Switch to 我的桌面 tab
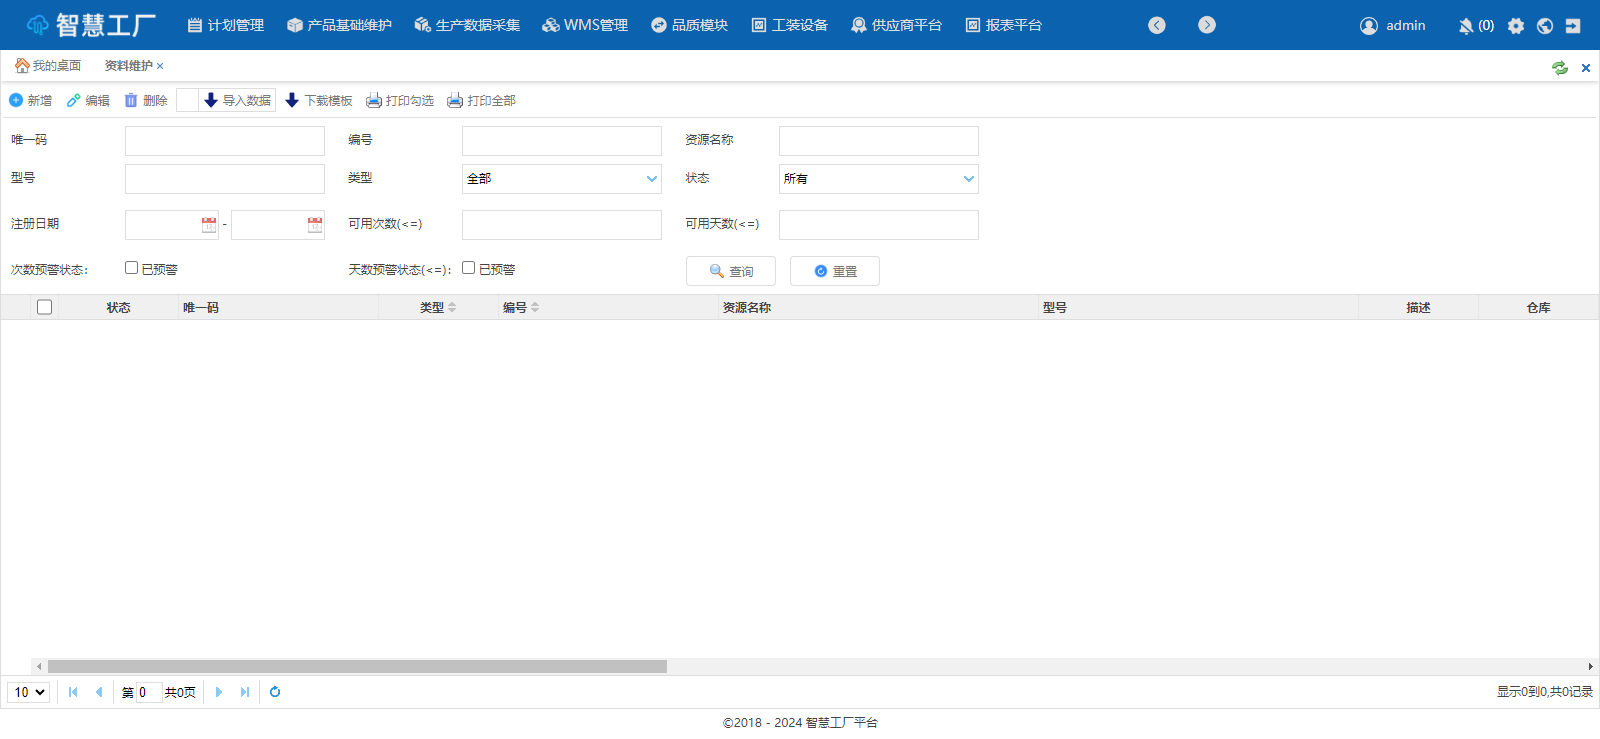 click(48, 66)
